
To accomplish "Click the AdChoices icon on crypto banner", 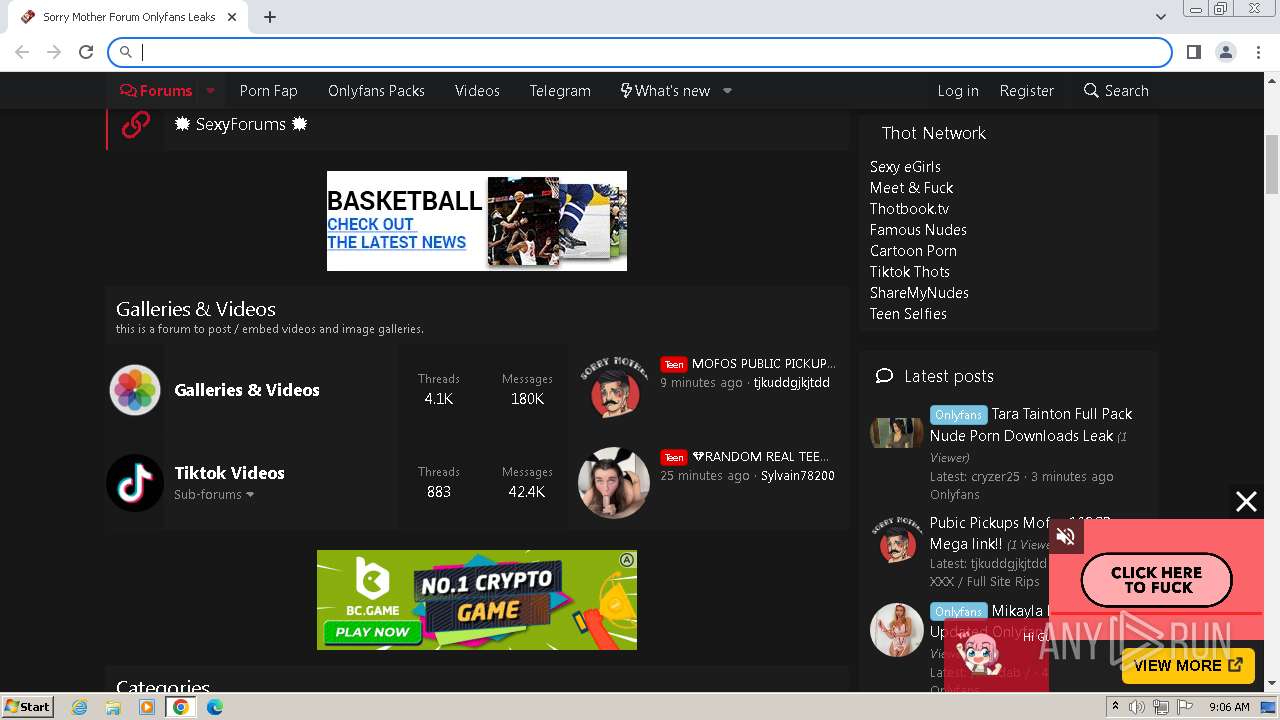I will [x=627, y=560].
